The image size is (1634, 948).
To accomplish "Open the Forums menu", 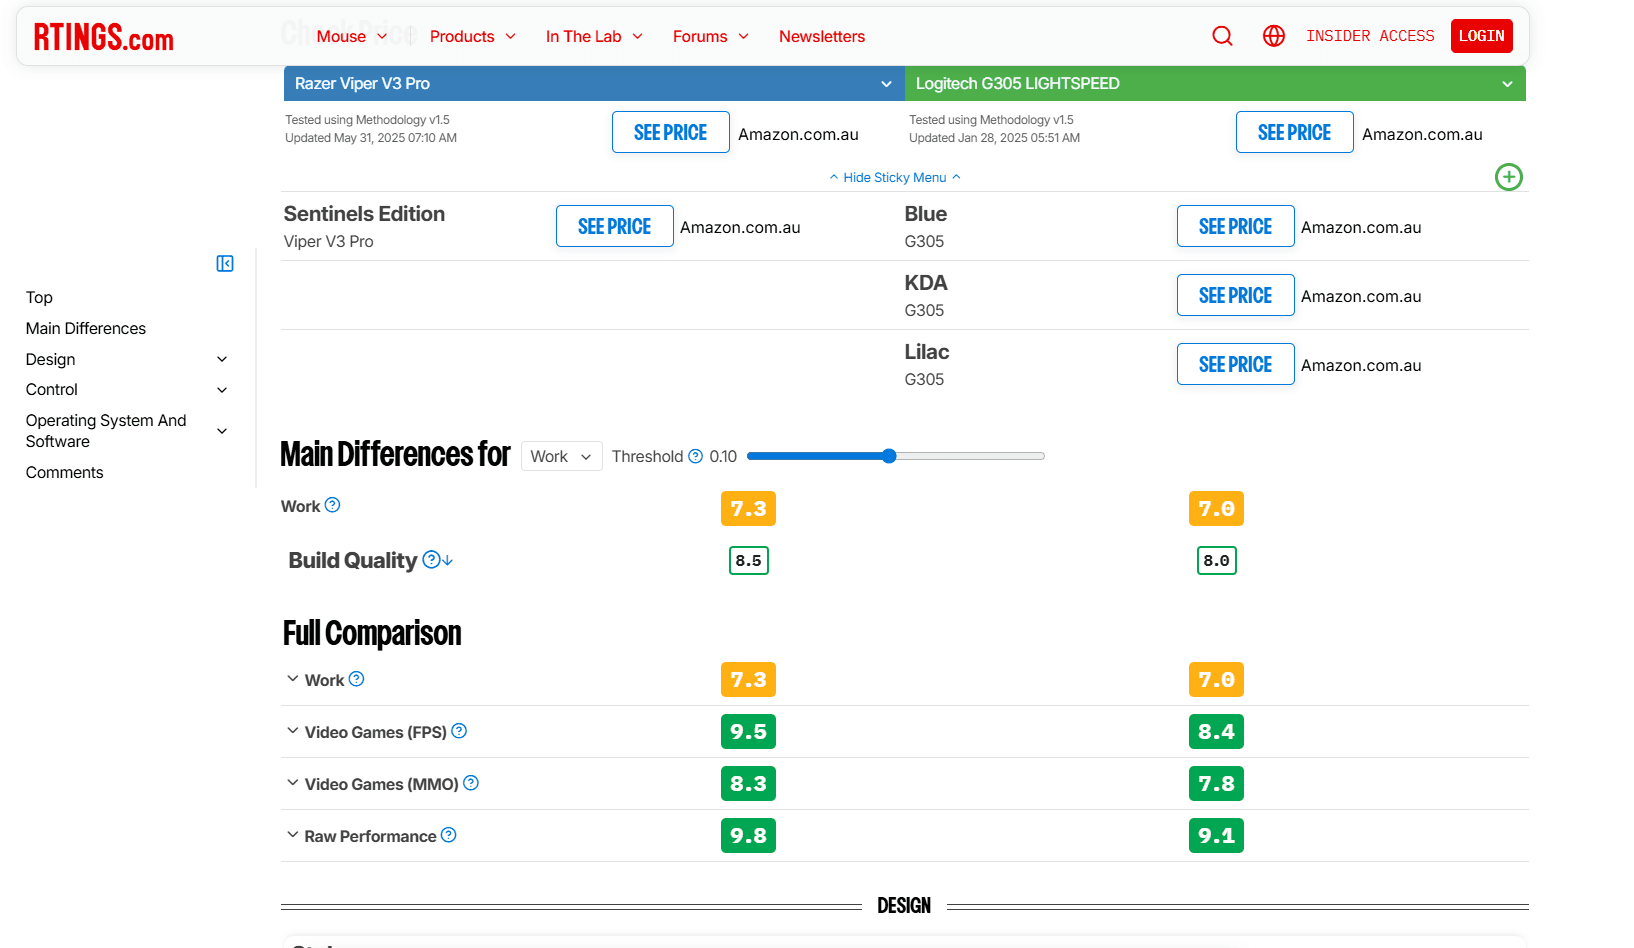I will [711, 36].
